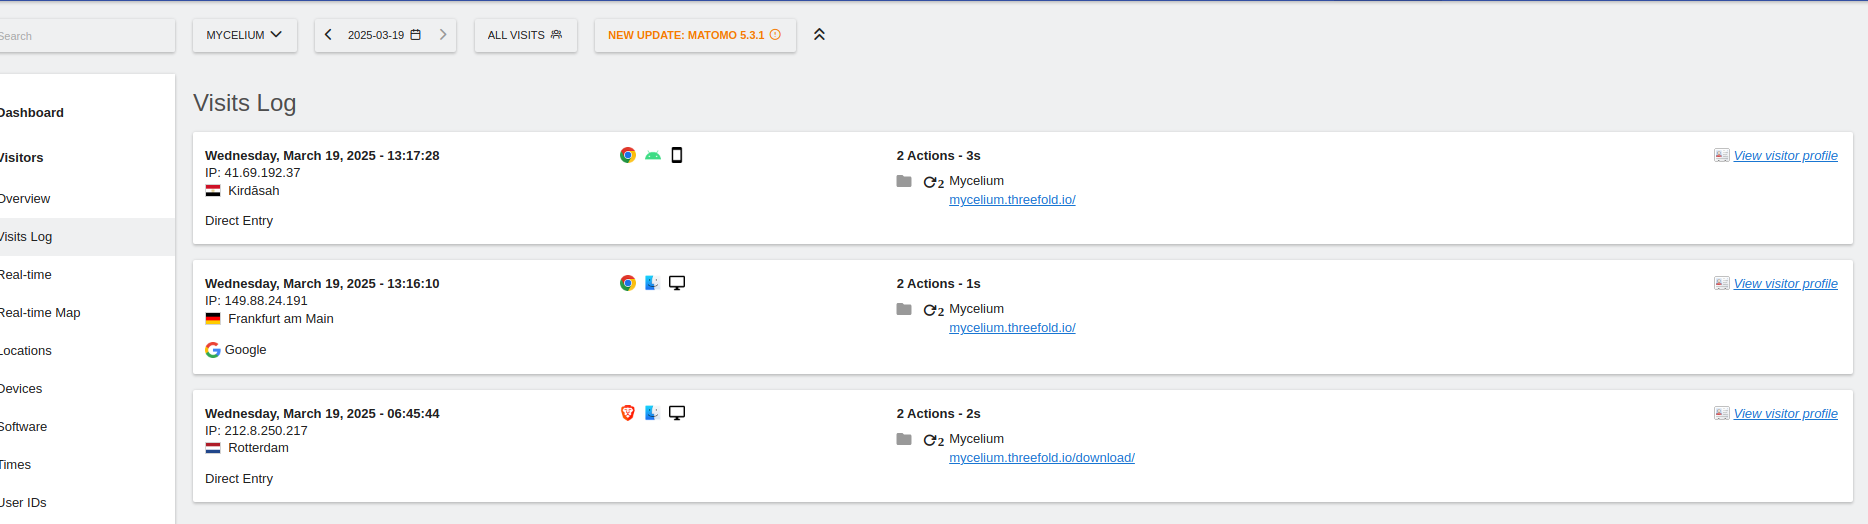Open the mycelium.threefold.io/download/ link

[1041, 458]
